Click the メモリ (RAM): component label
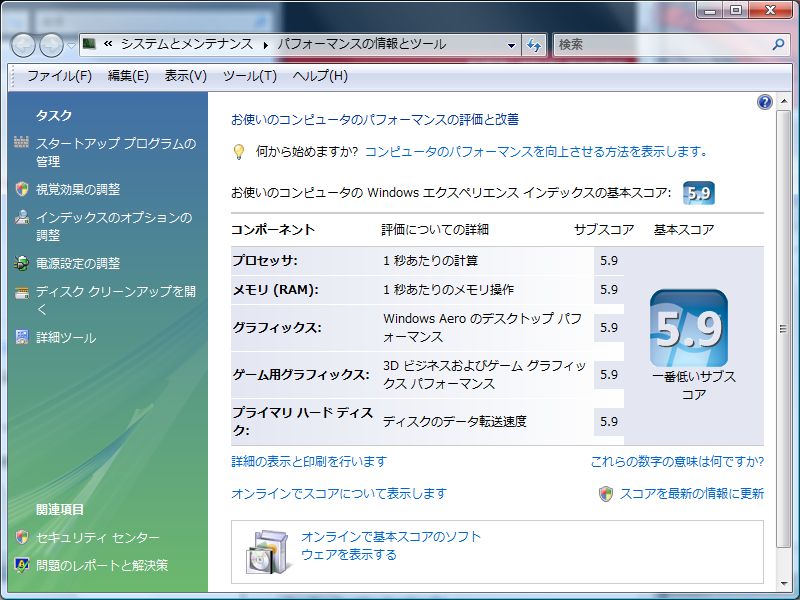The height and width of the screenshot is (600, 800). point(276,289)
